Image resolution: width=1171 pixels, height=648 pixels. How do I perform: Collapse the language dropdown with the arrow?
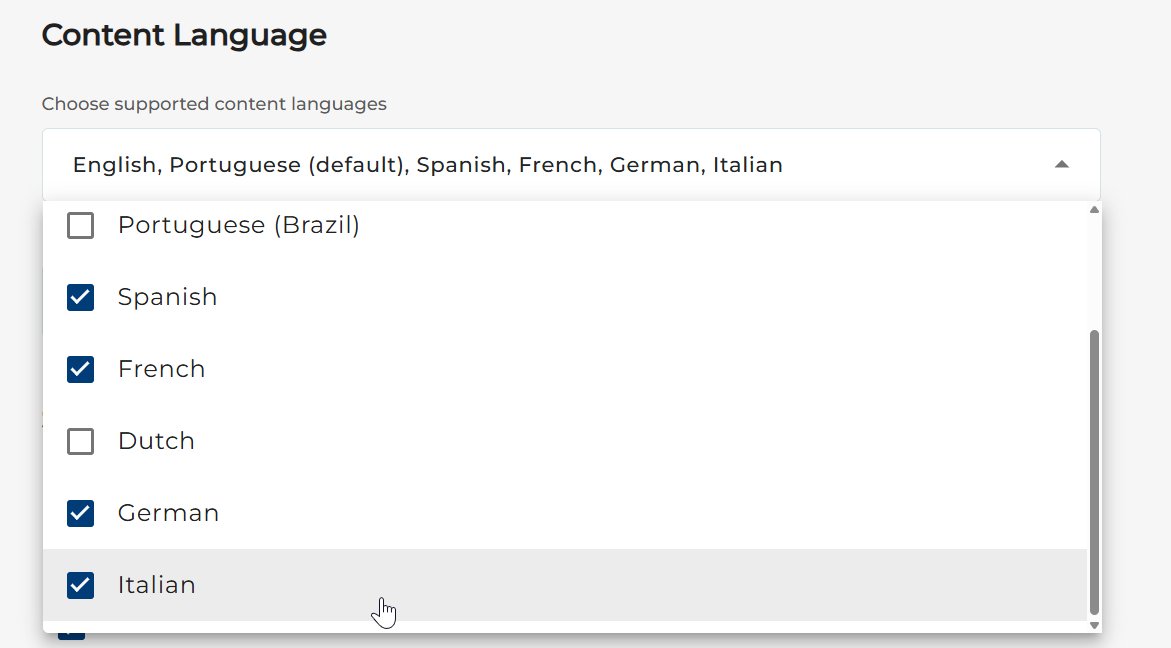[x=1062, y=165]
